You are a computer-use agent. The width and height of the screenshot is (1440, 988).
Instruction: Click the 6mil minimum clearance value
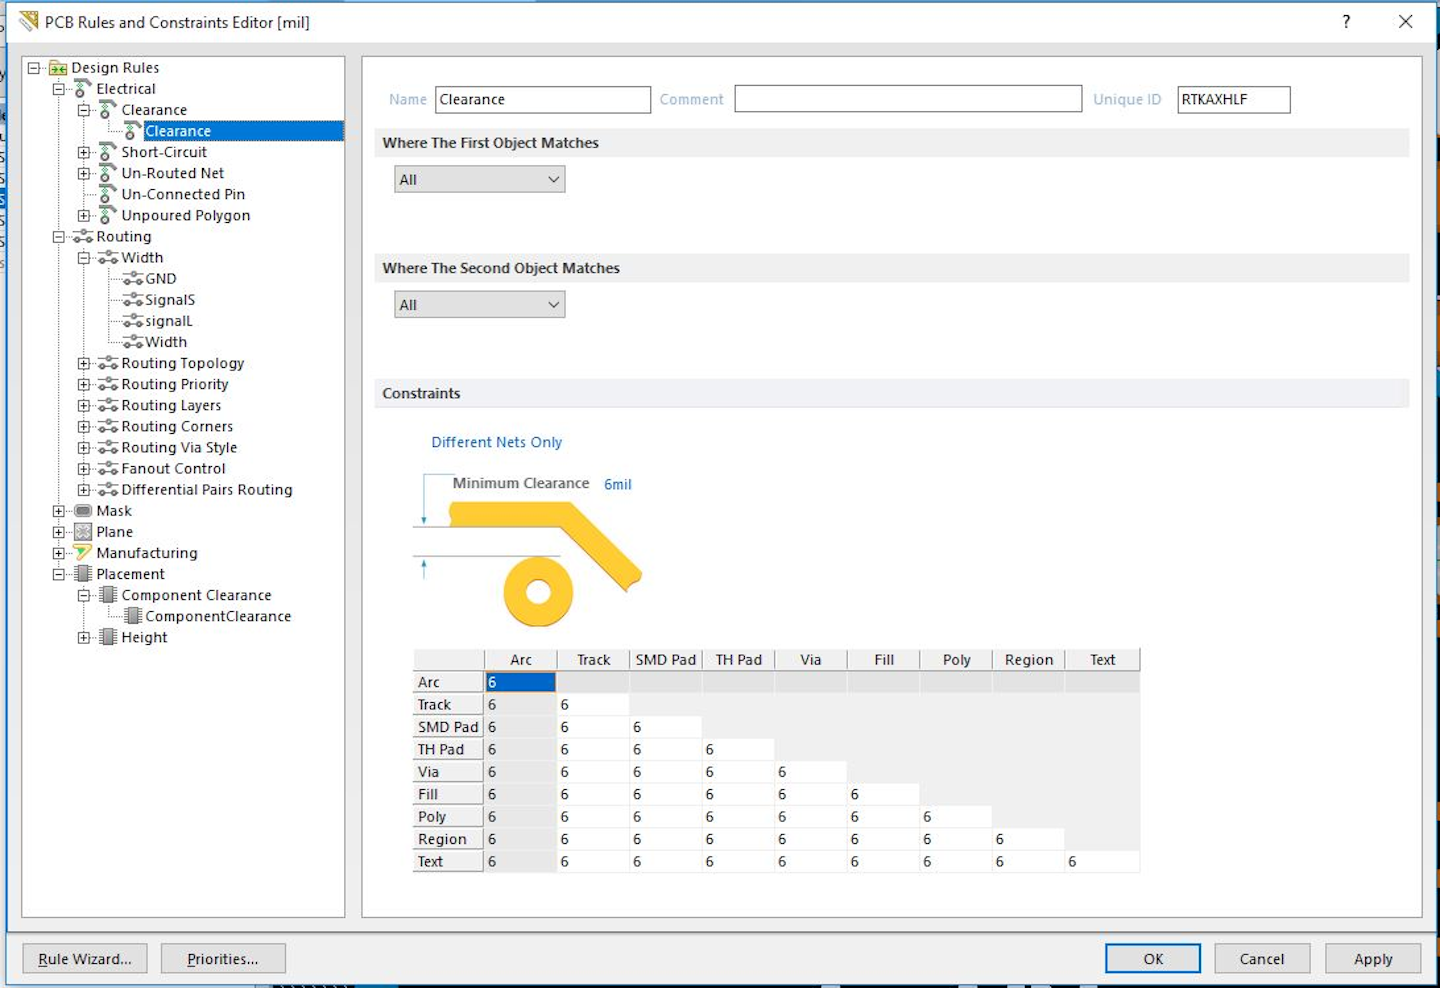[x=617, y=484]
